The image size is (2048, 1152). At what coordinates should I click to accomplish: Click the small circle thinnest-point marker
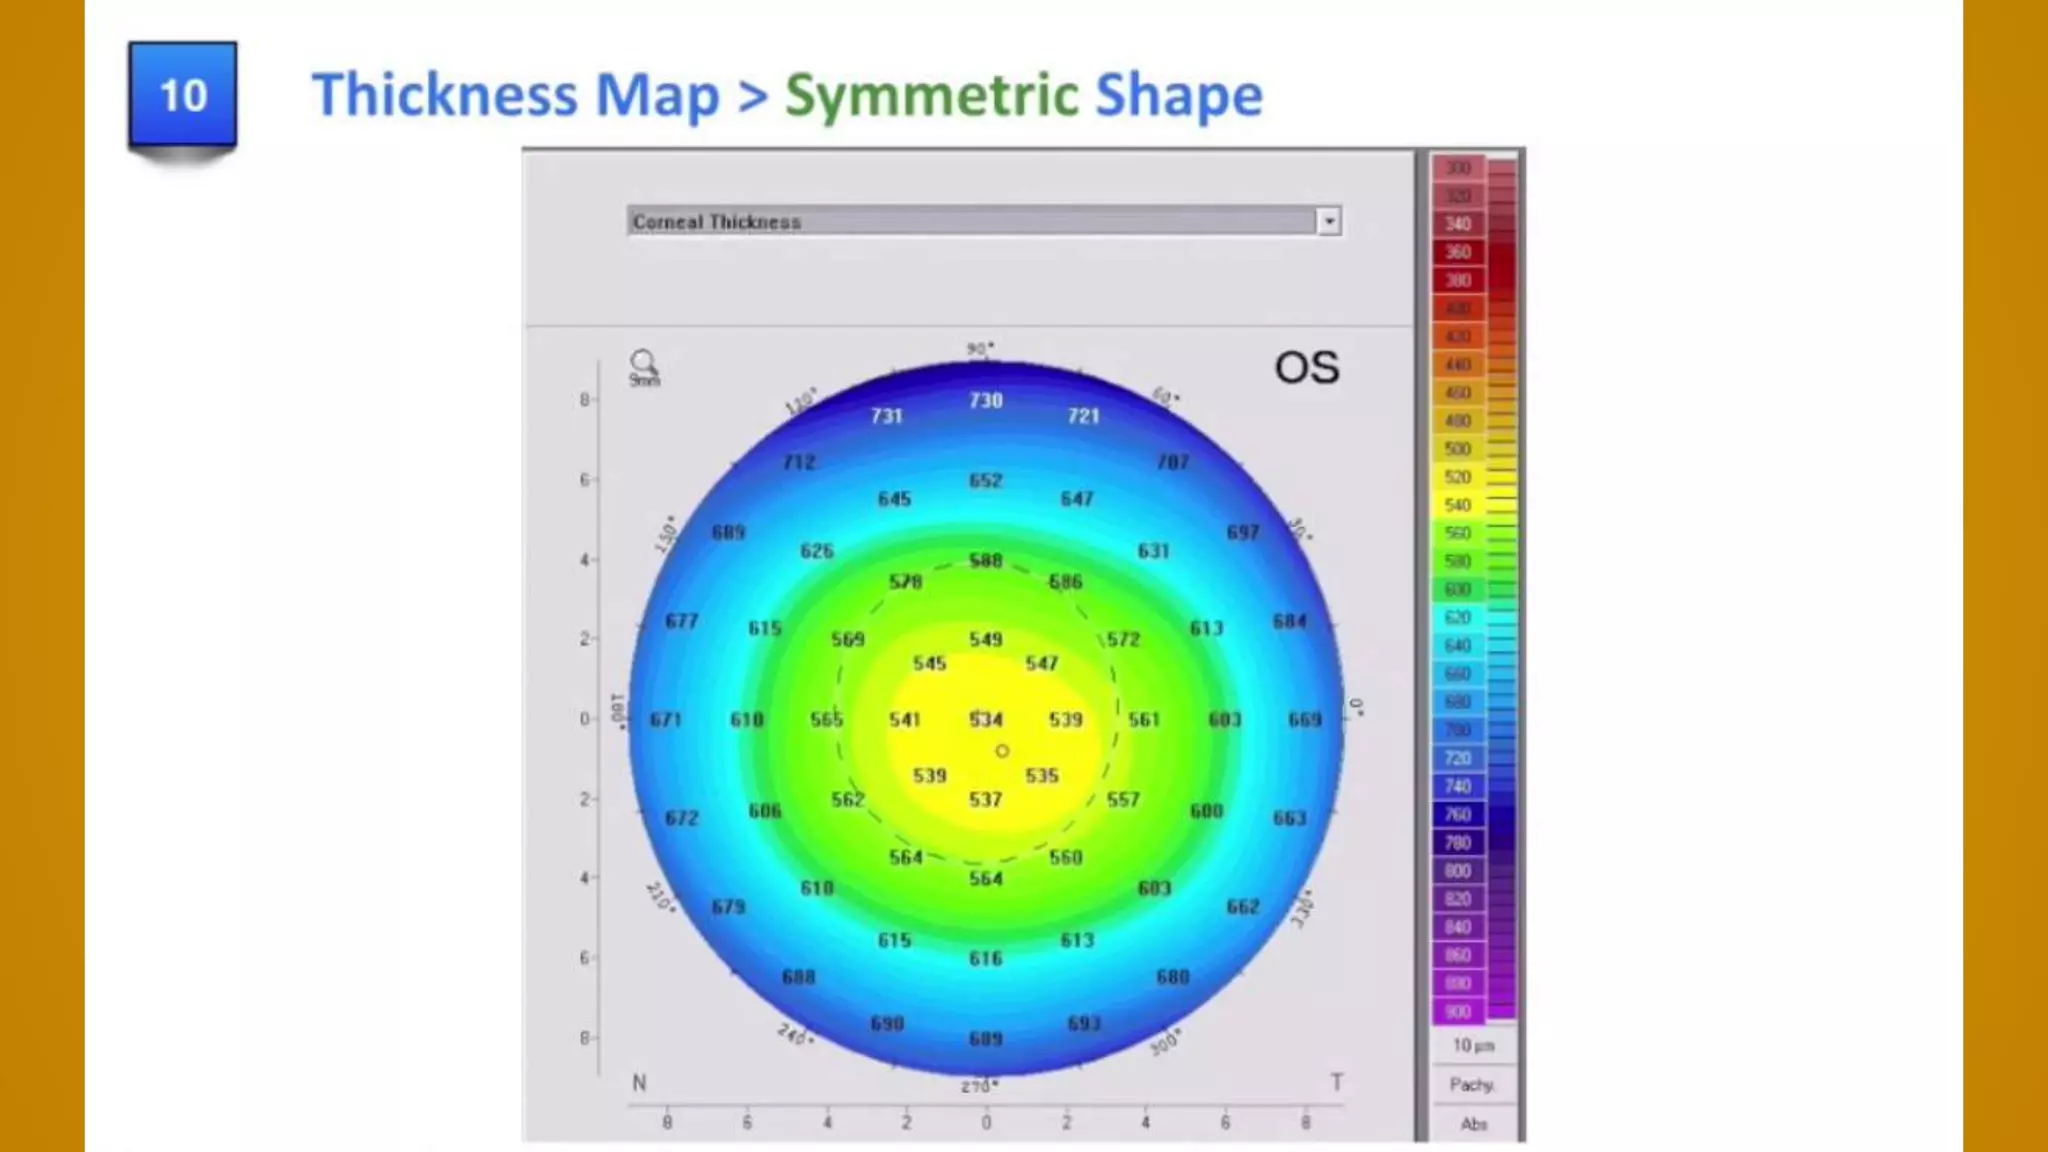tap(1002, 750)
